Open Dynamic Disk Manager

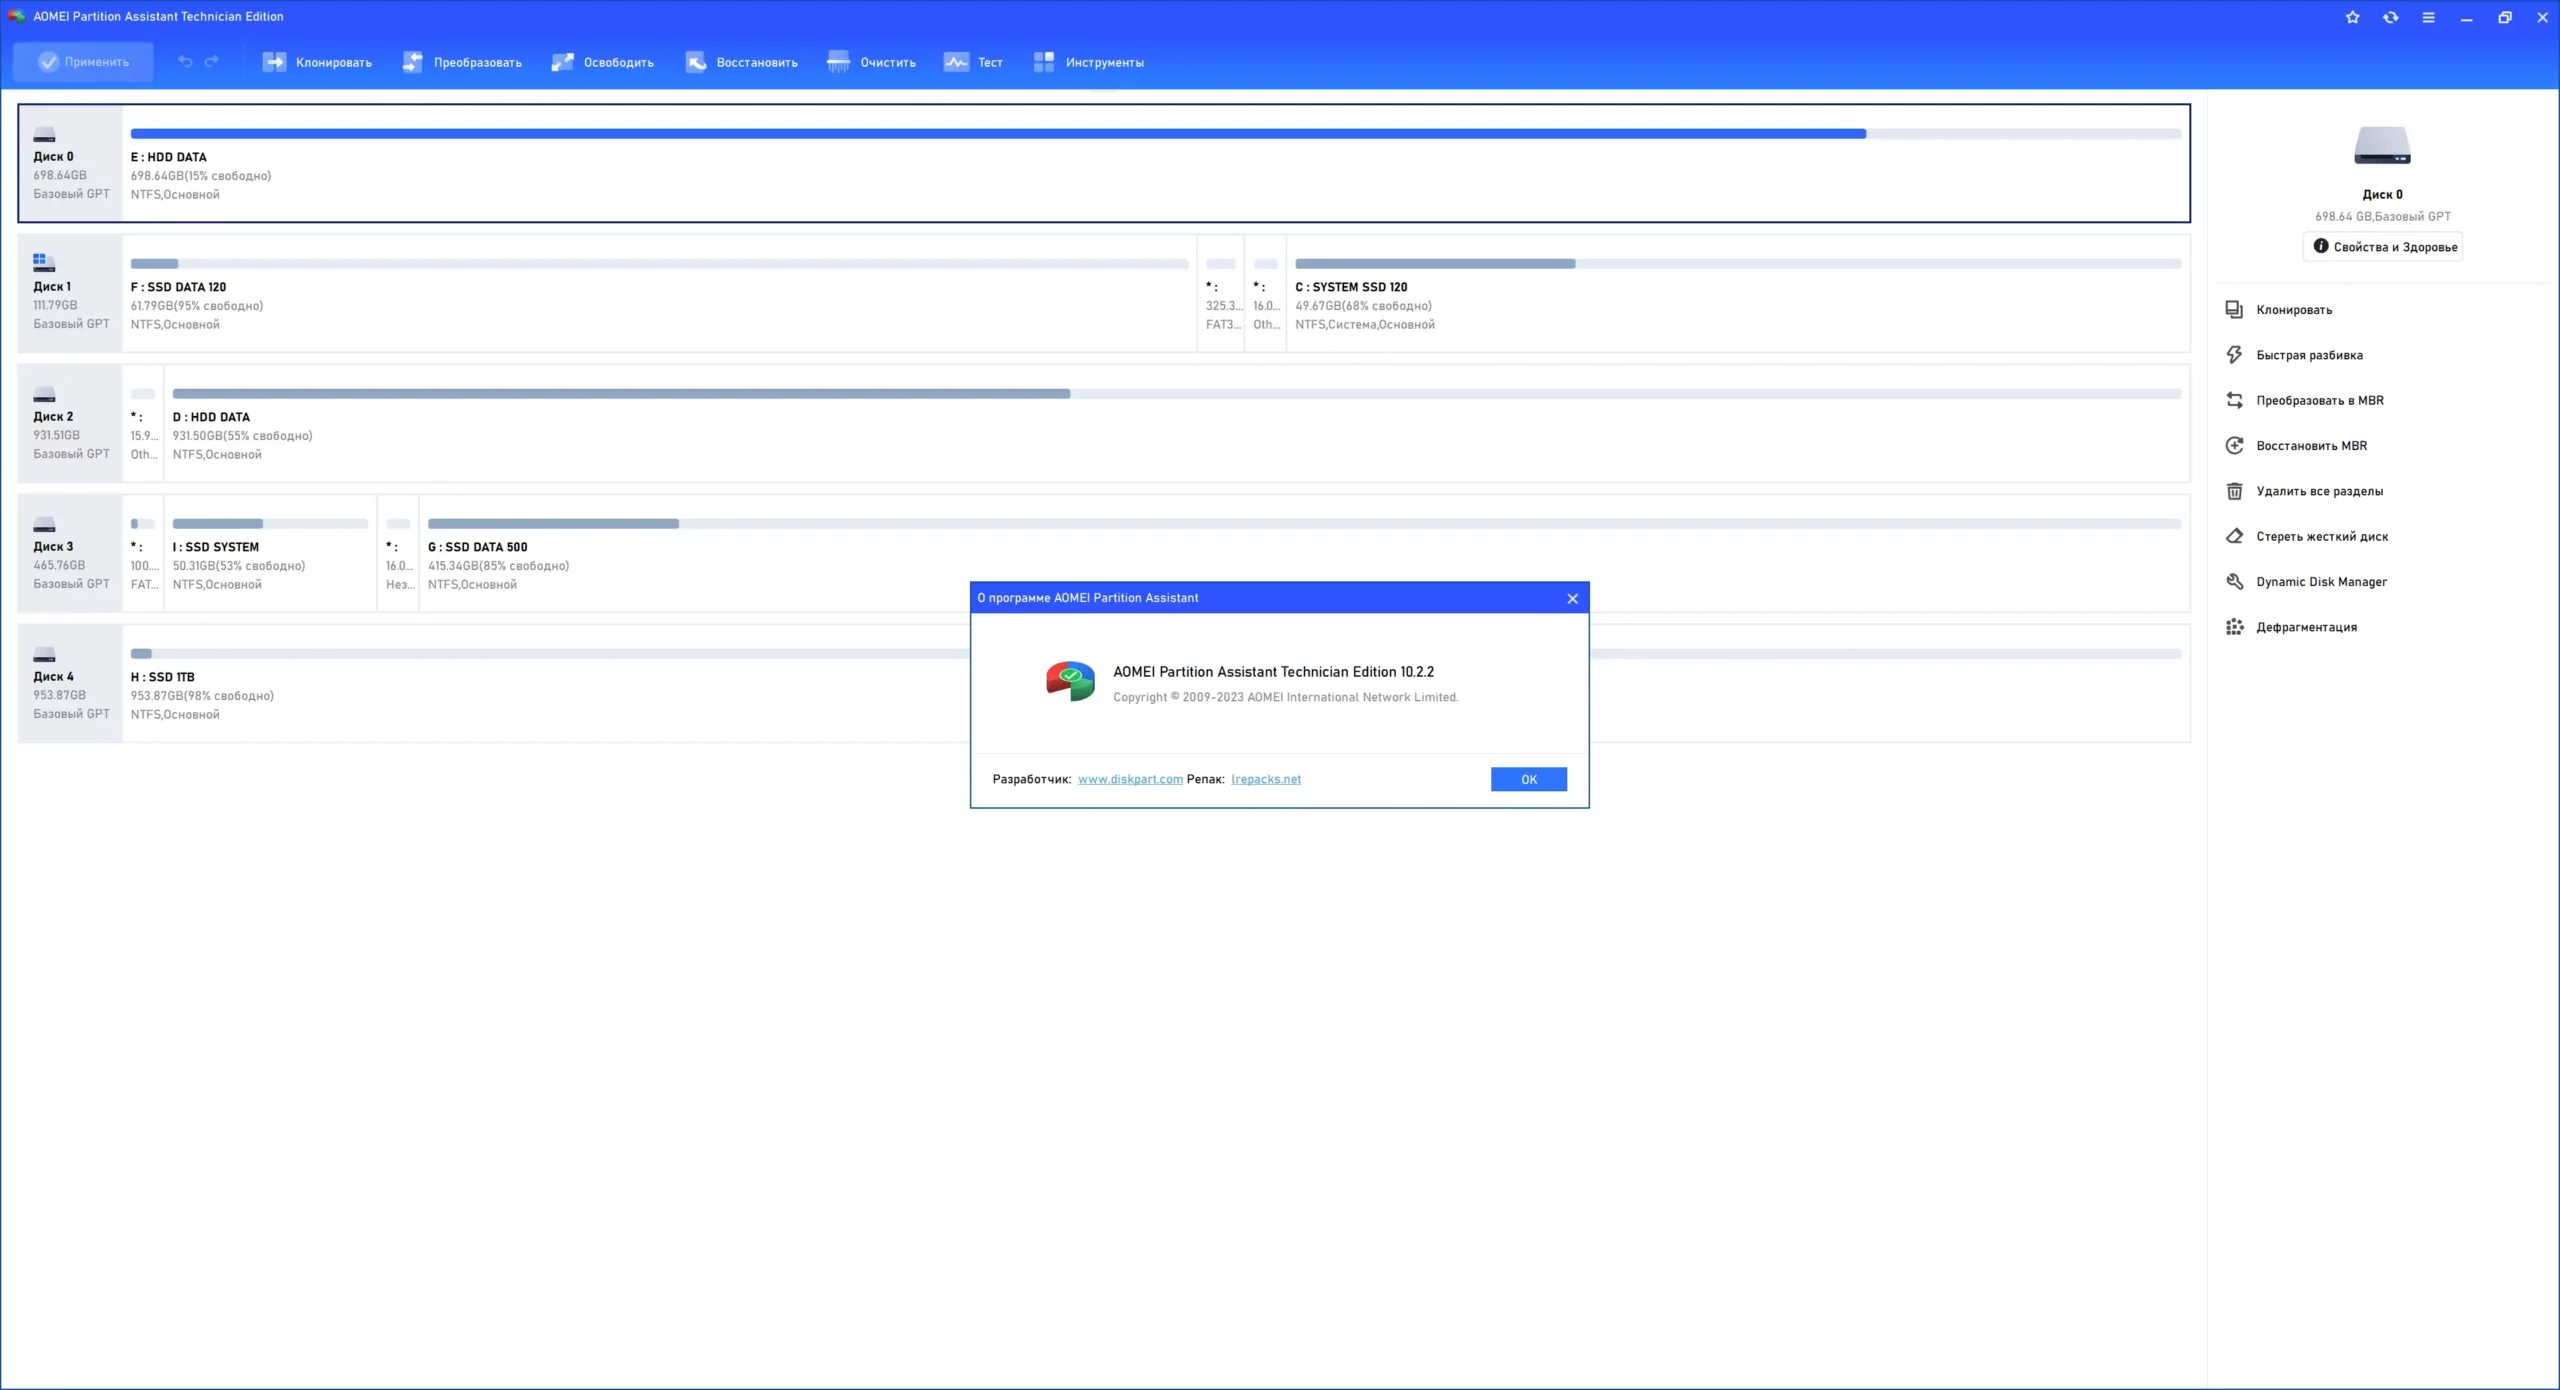(x=2320, y=582)
